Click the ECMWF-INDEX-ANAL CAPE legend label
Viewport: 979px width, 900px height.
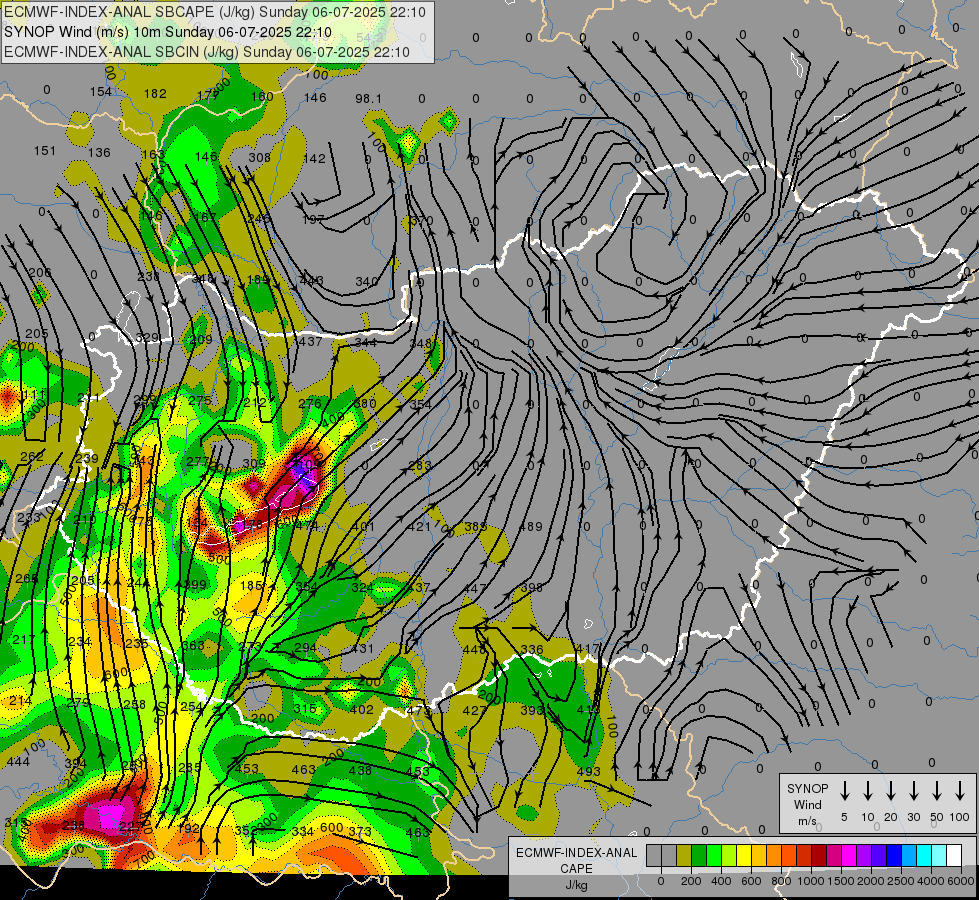(x=576, y=860)
